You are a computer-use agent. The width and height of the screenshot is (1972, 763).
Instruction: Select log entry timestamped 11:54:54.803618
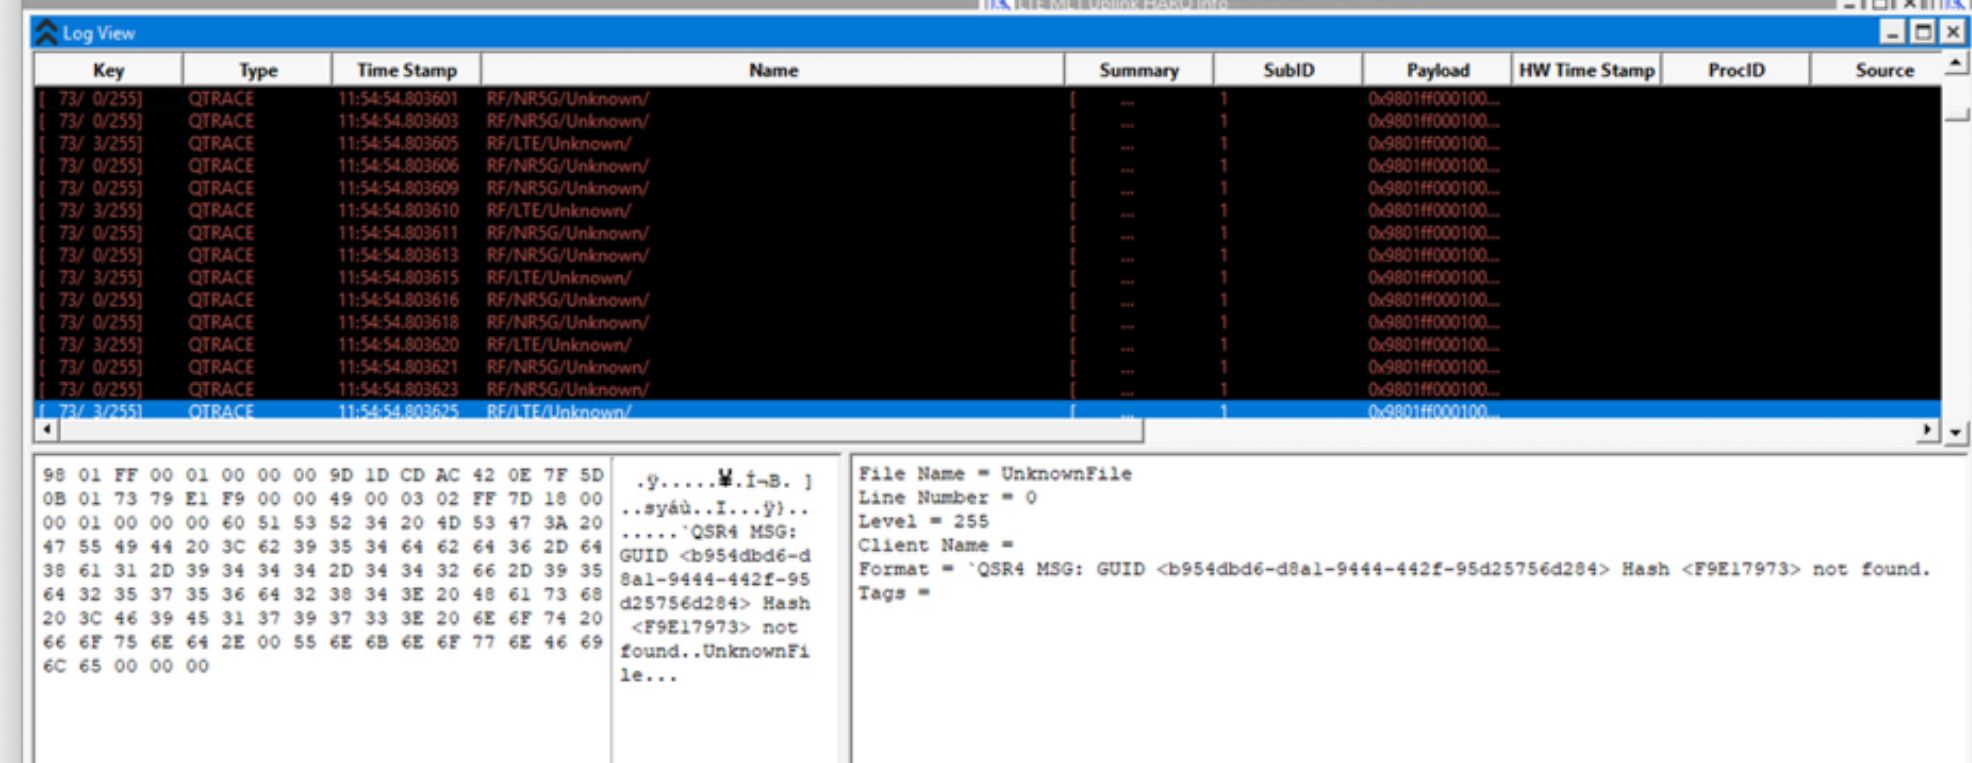pyautogui.click(x=398, y=323)
